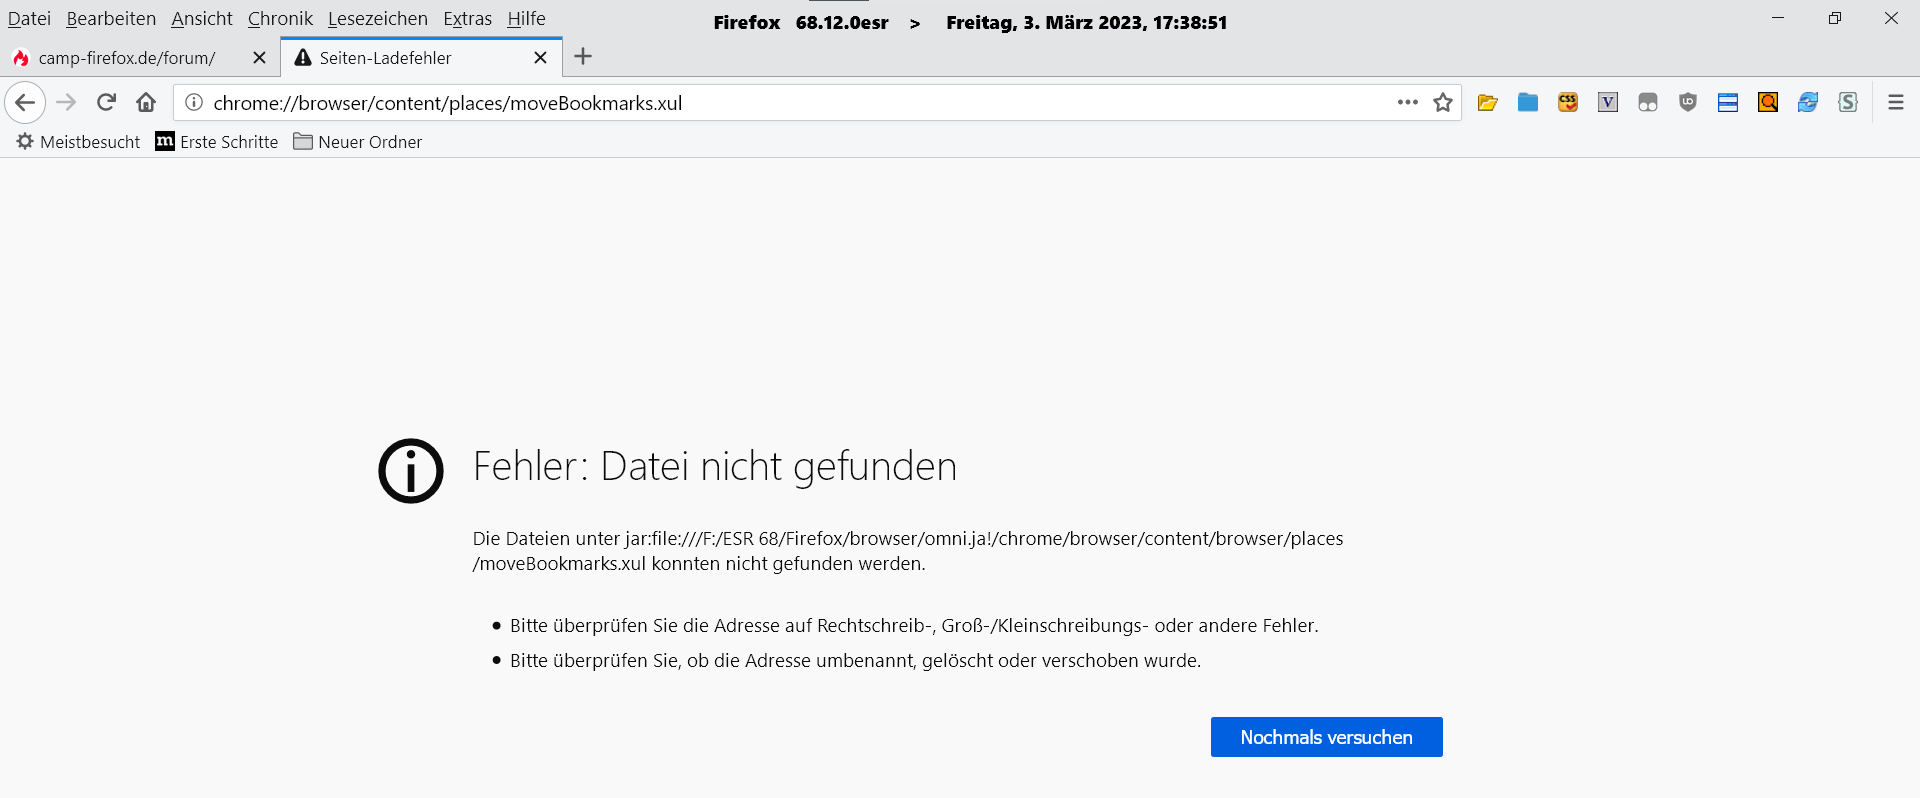Open the Tampermonkey extension icon
1920x798 pixels.
point(1648,102)
